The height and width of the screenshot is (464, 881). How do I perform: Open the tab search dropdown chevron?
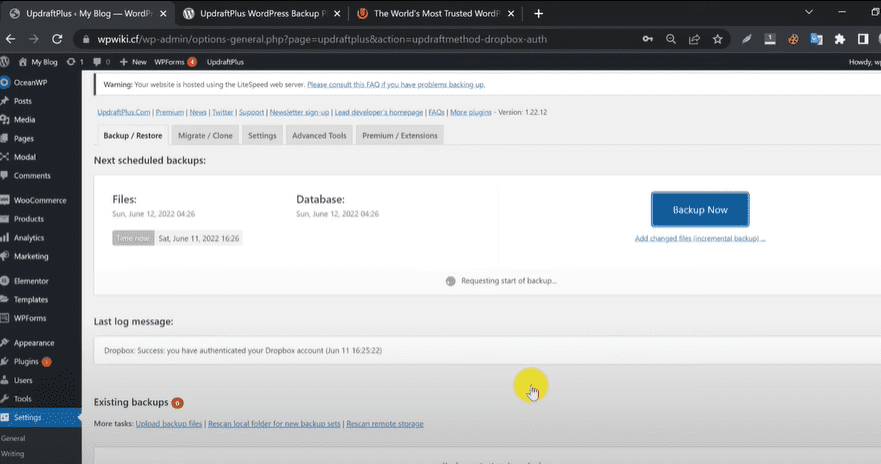(809, 12)
